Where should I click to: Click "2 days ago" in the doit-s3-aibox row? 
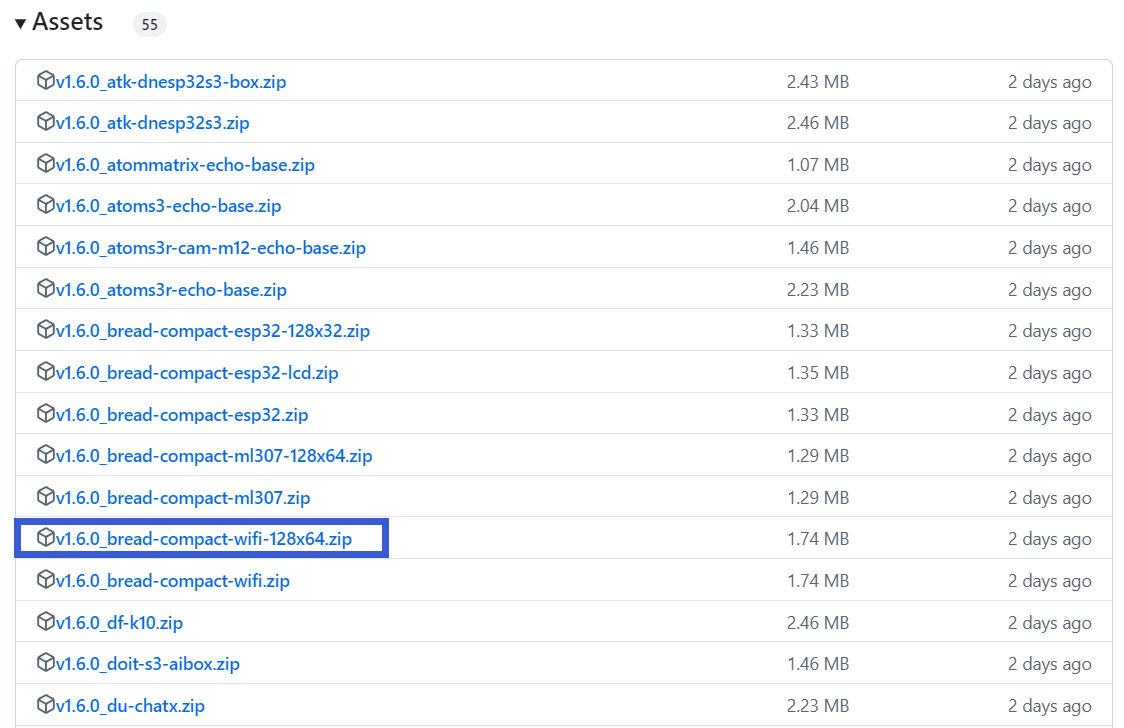pyautogui.click(x=1049, y=664)
